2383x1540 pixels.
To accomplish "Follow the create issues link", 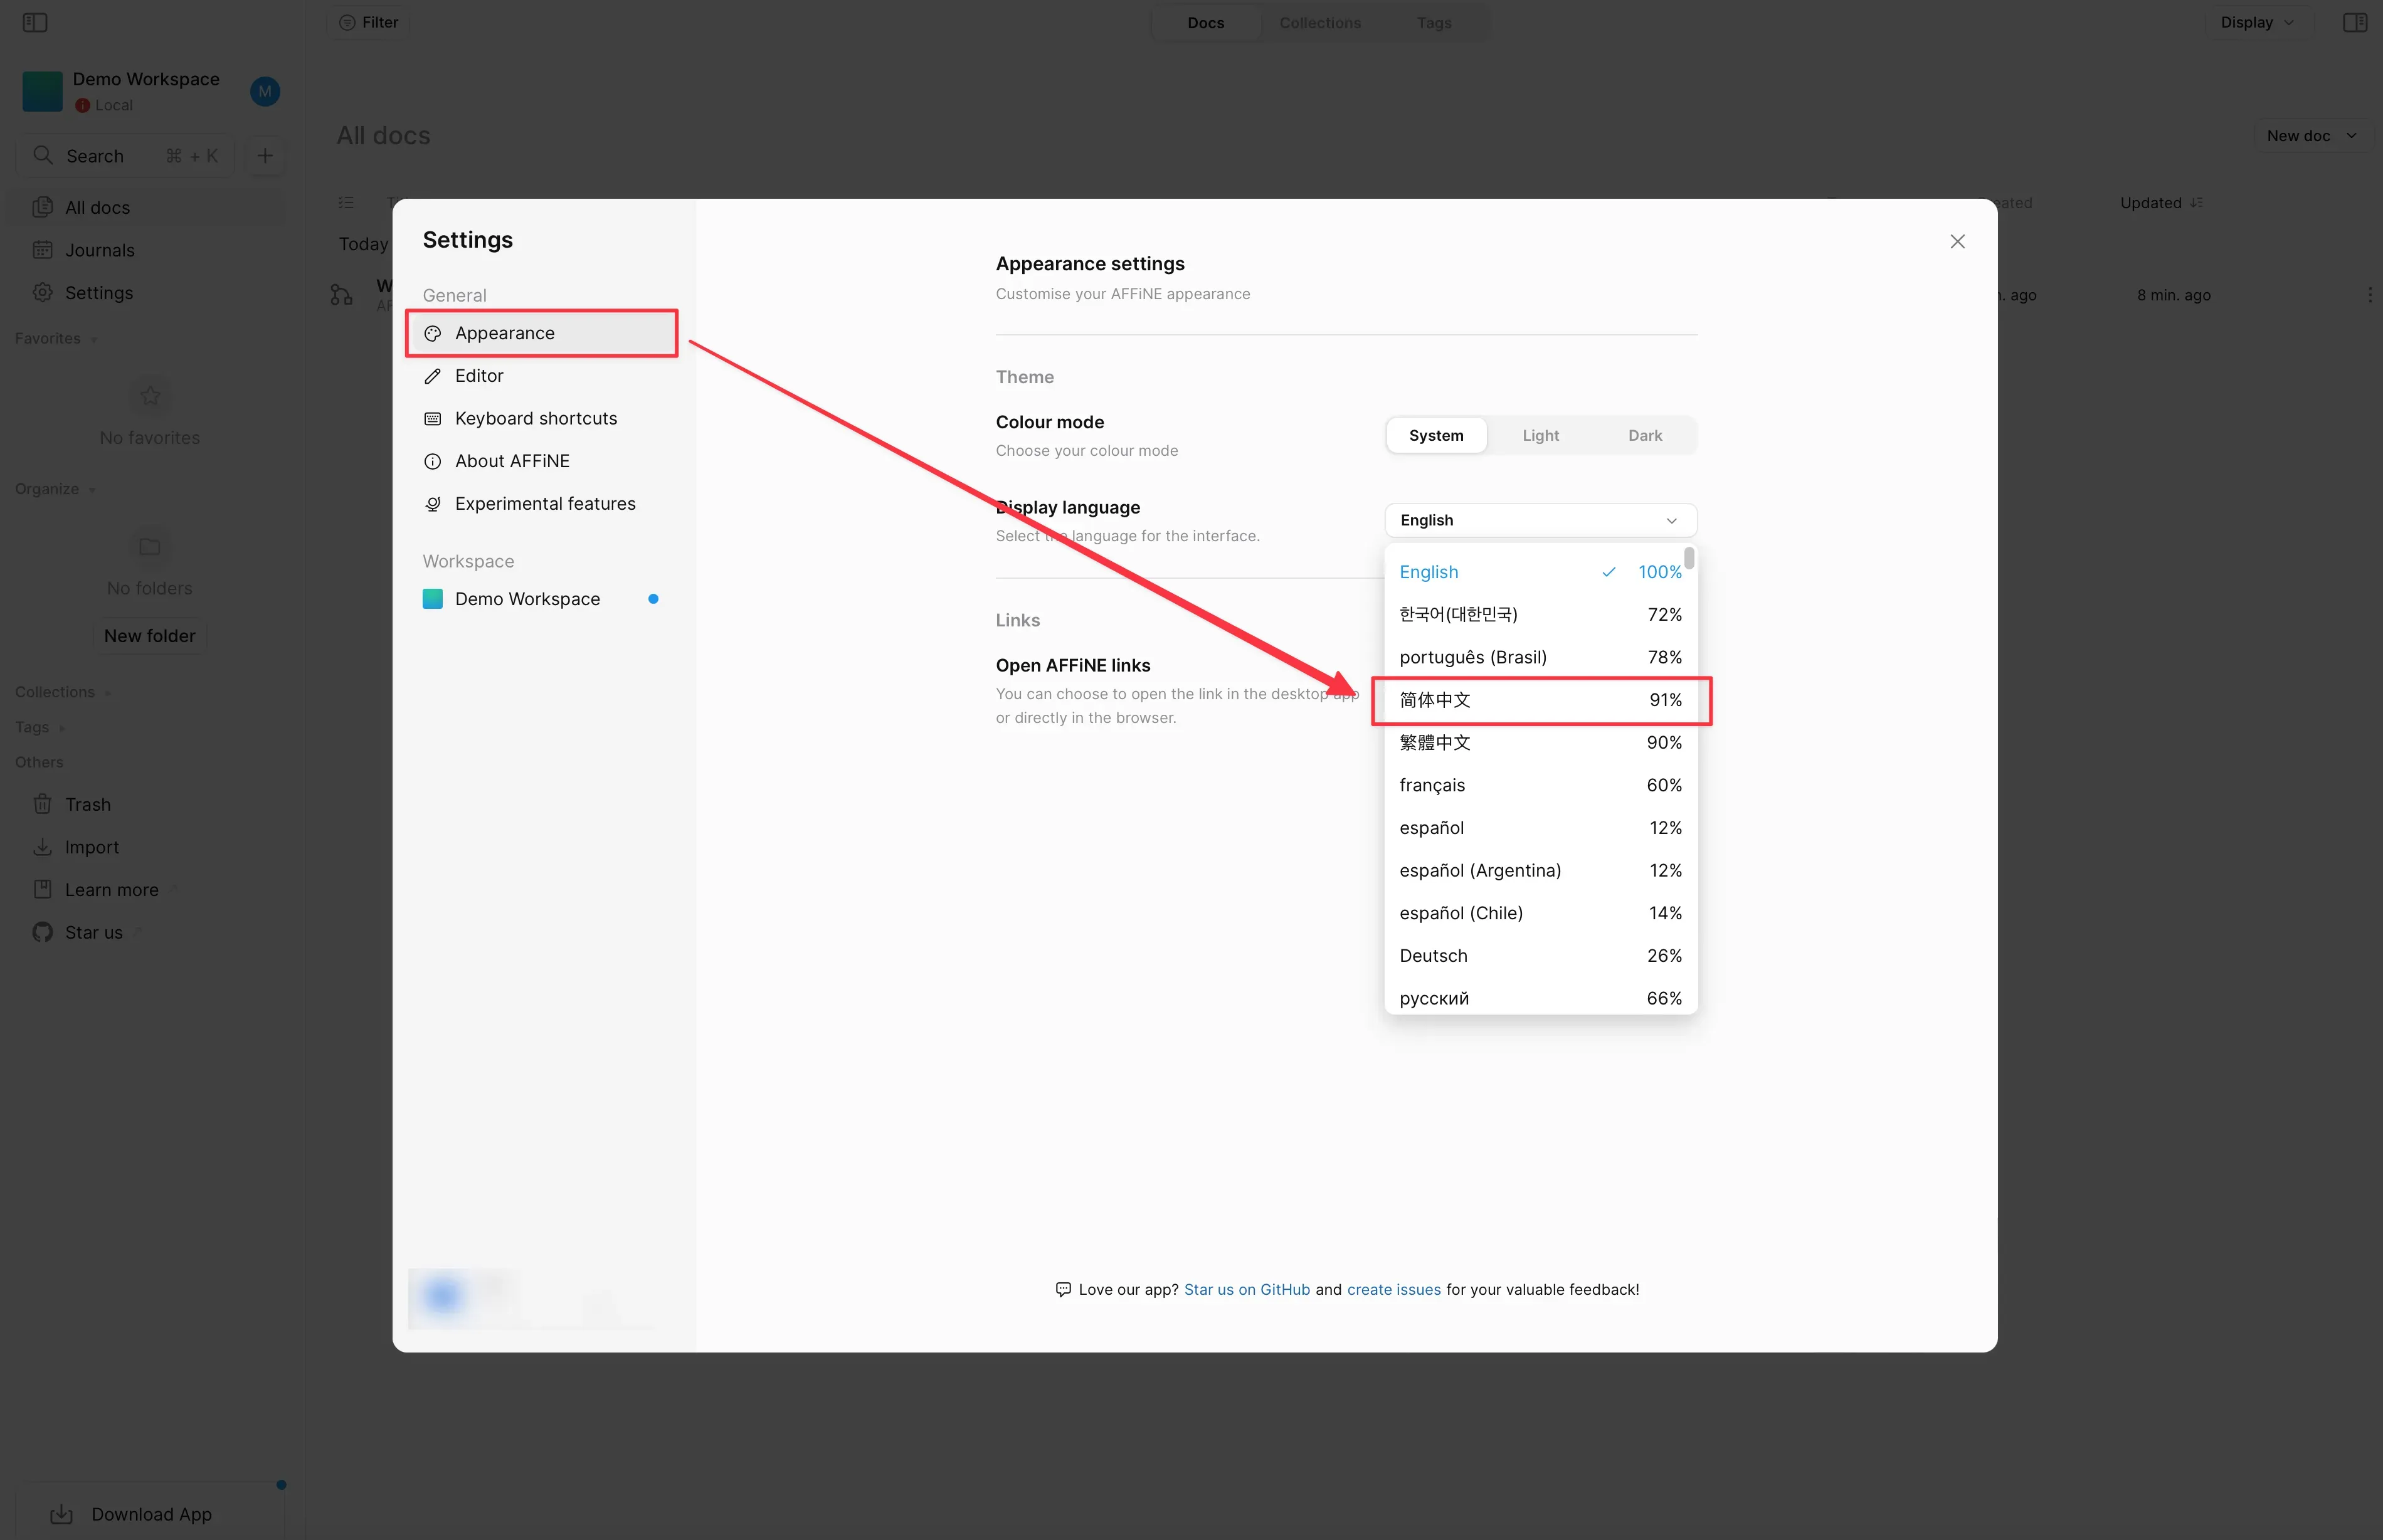I will (1393, 1290).
